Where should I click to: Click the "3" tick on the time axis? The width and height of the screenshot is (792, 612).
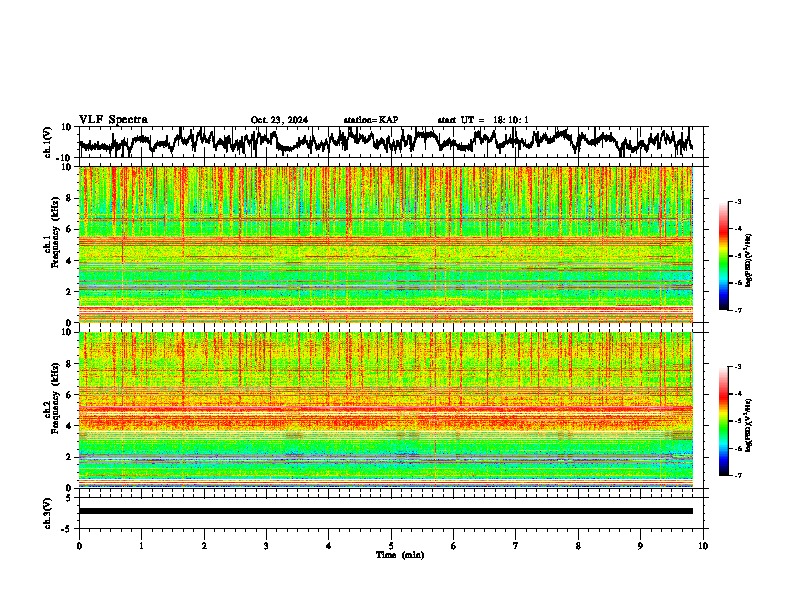click(266, 546)
